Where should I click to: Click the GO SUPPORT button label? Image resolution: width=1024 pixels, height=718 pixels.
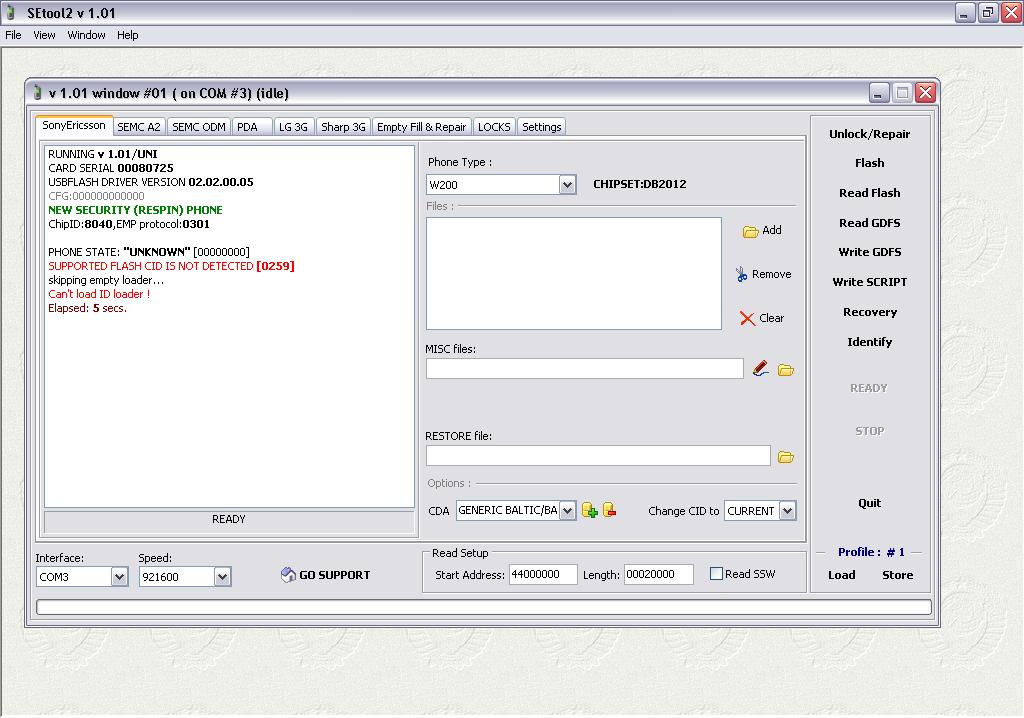click(x=334, y=575)
